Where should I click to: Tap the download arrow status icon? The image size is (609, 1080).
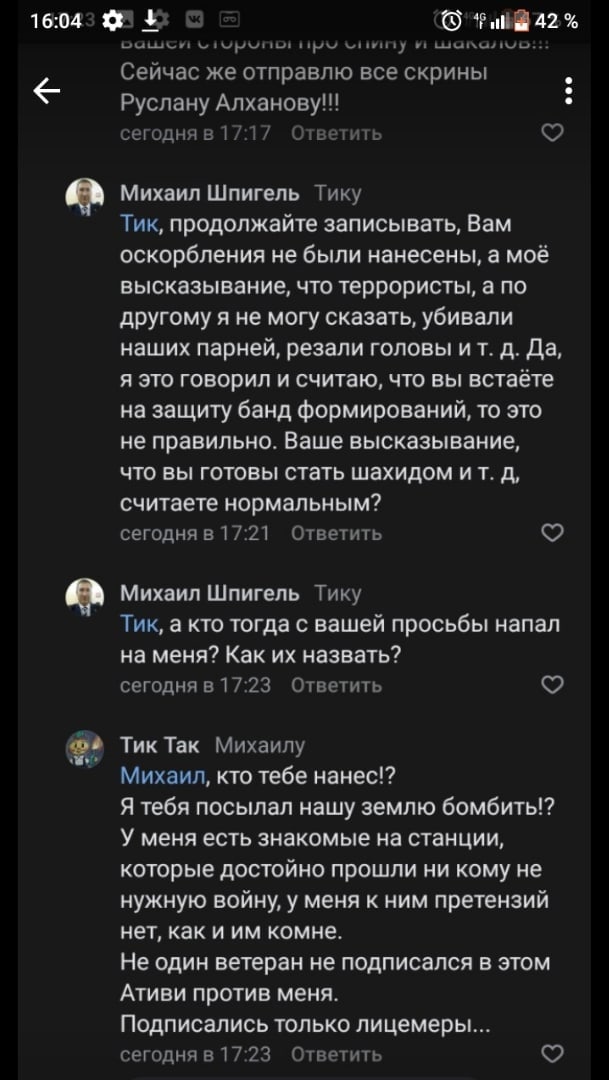point(151,20)
